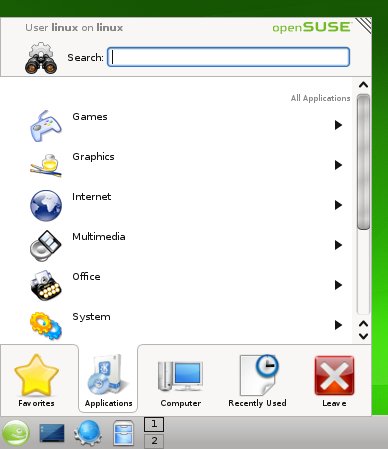Launch the blue globe browser in panel
The height and width of the screenshot is (449, 388).
[87, 433]
